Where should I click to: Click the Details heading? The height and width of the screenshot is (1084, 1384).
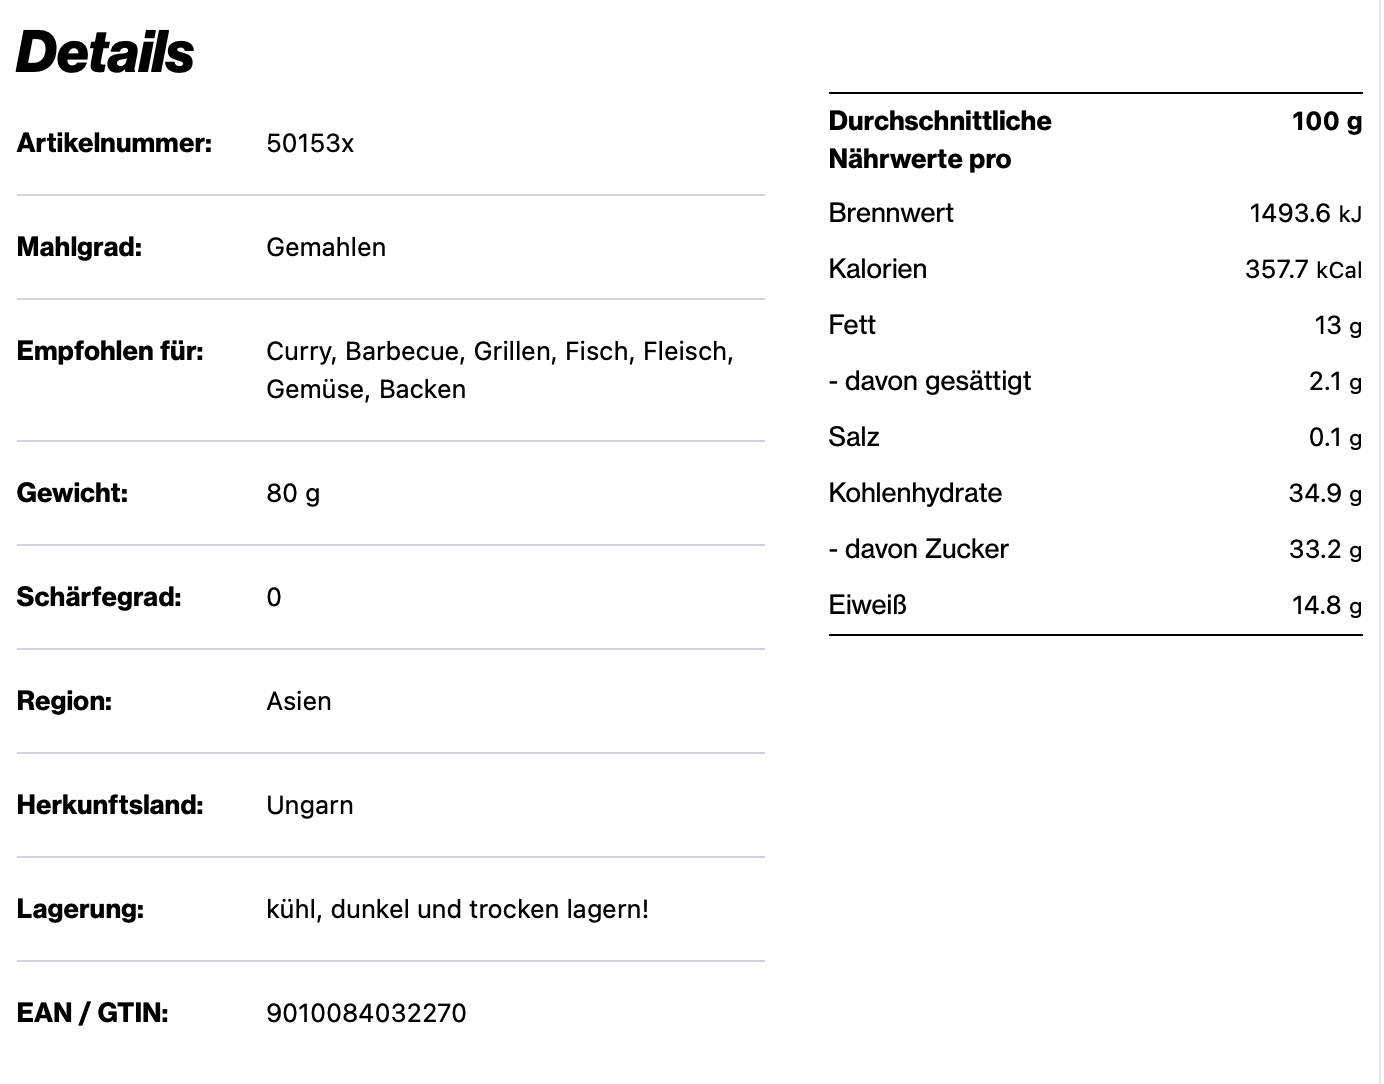tap(105, 52)
